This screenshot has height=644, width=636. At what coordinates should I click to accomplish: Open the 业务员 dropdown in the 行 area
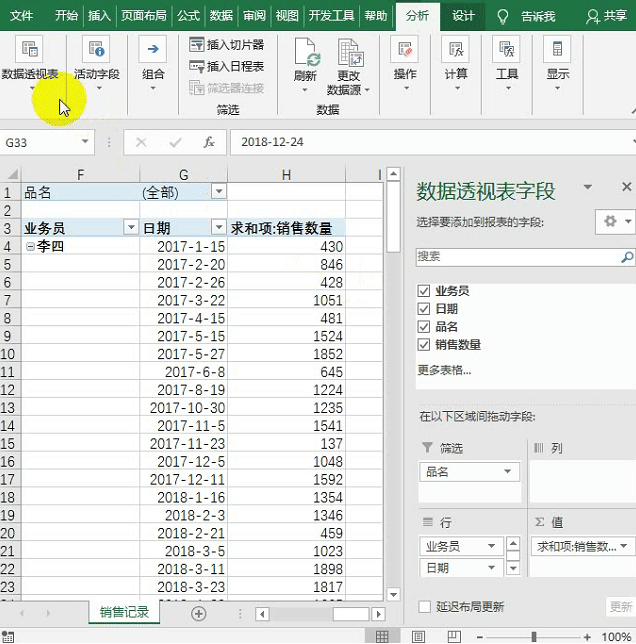tap(491, 546)
